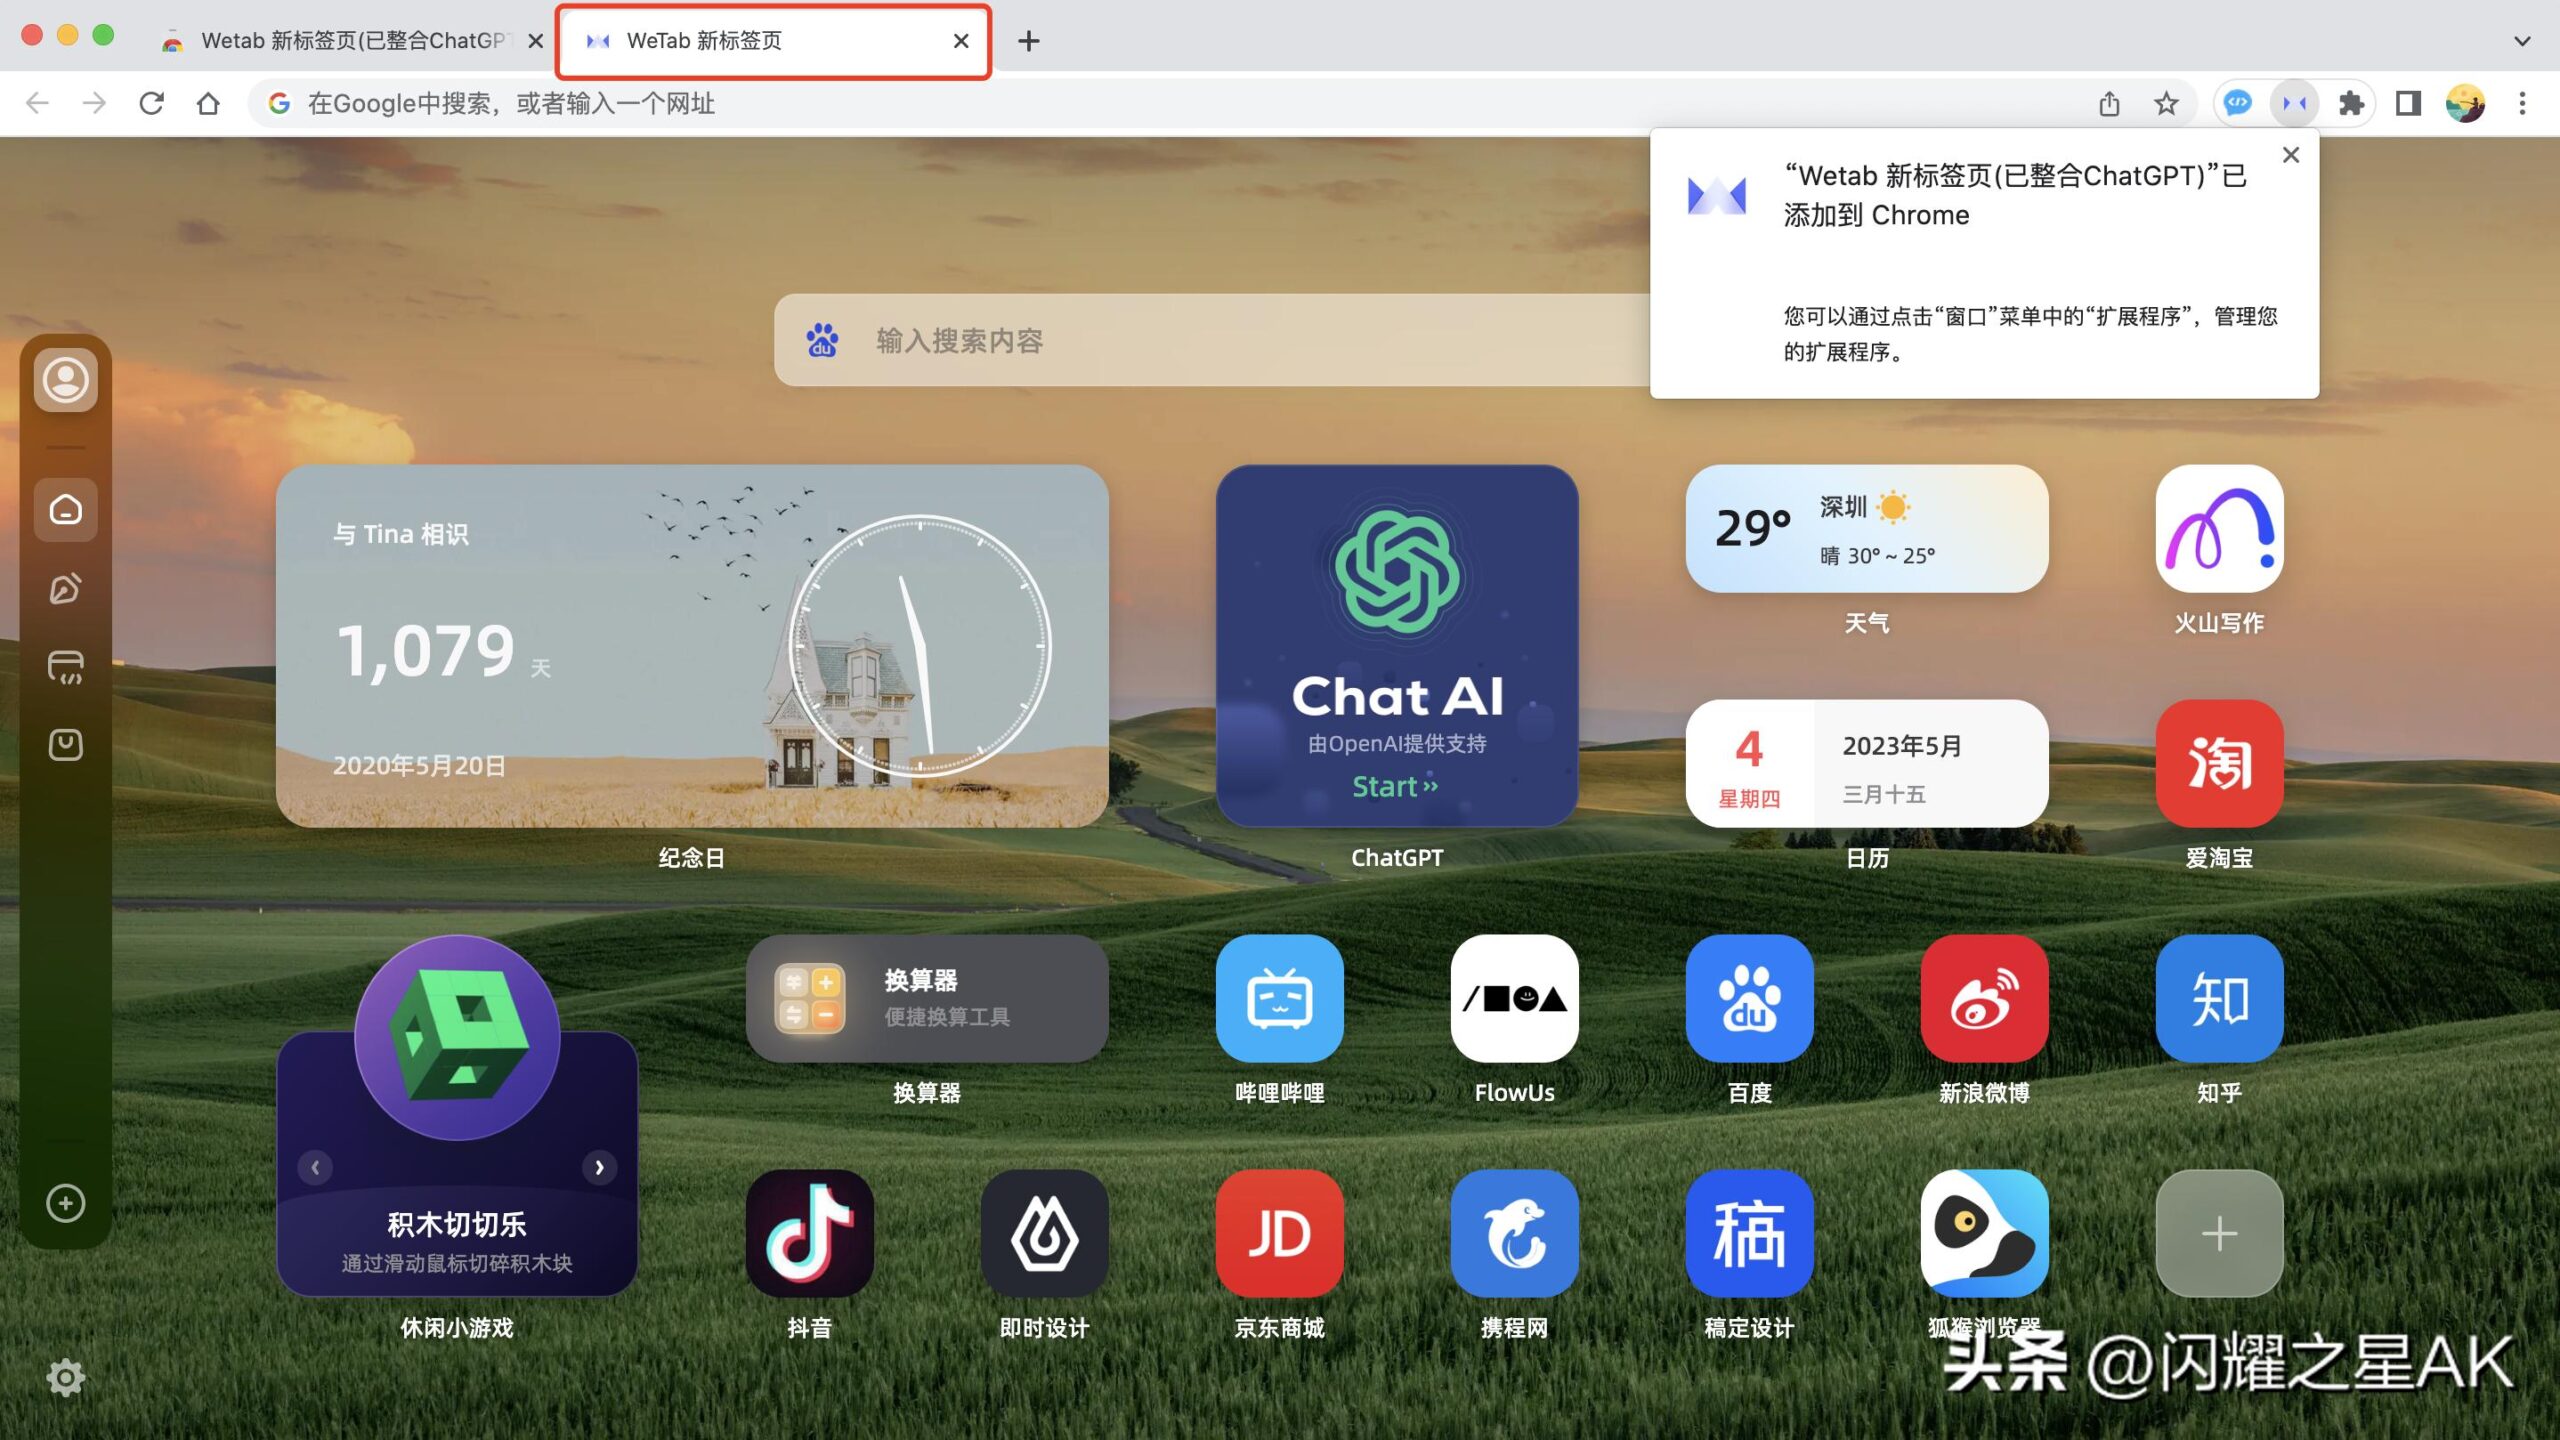Switch to the first Wetab ChatGPT tab

point(350,41)
